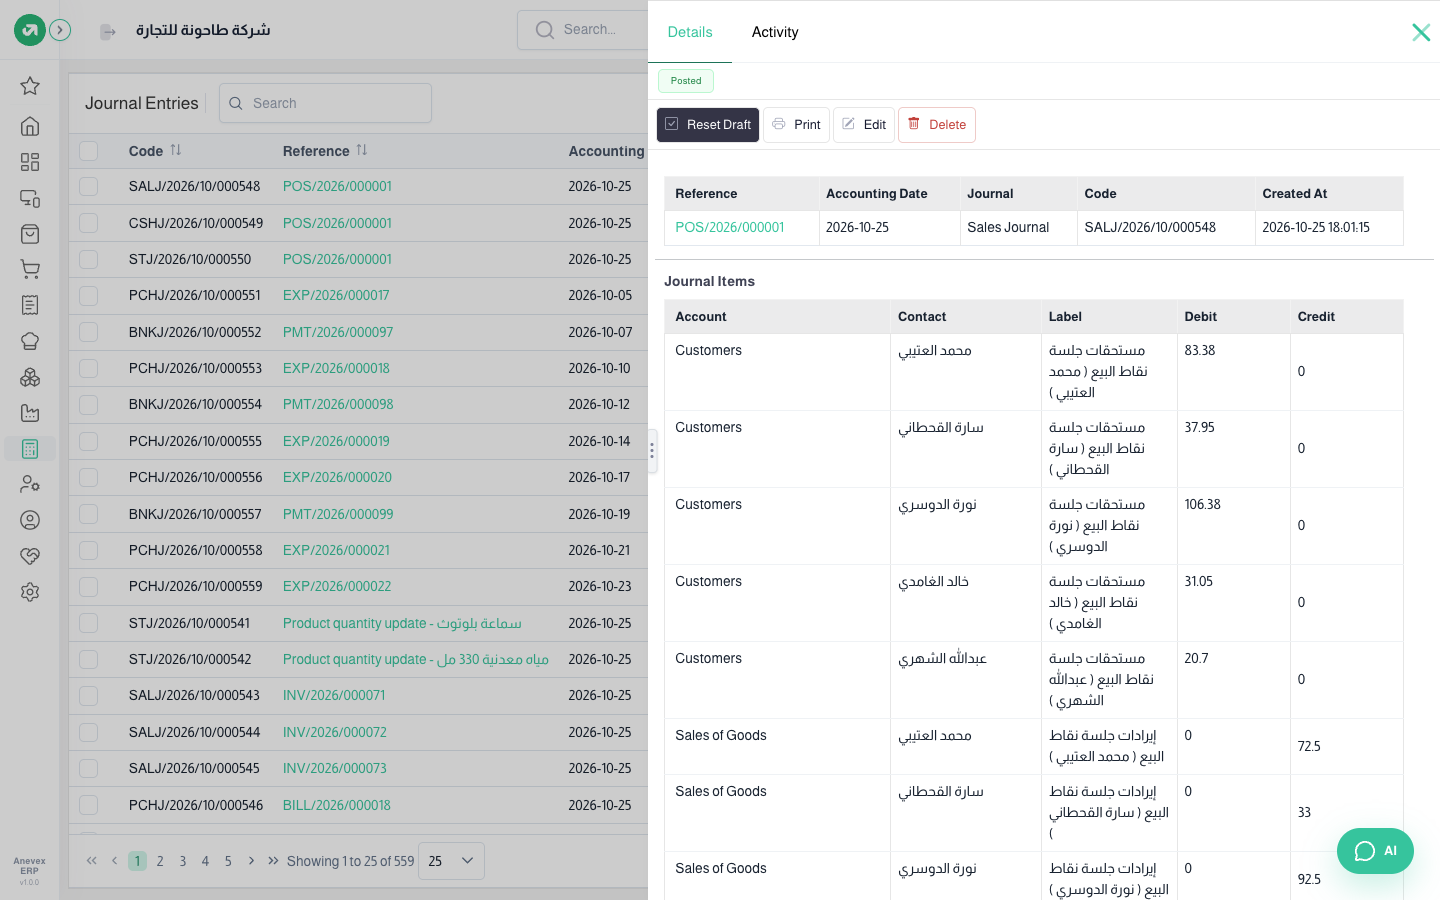Image resolution: width=1440 pixels, height=900 pixels.
Task: Check the row STJ/2026/10/000541
Action: [89, 623]
